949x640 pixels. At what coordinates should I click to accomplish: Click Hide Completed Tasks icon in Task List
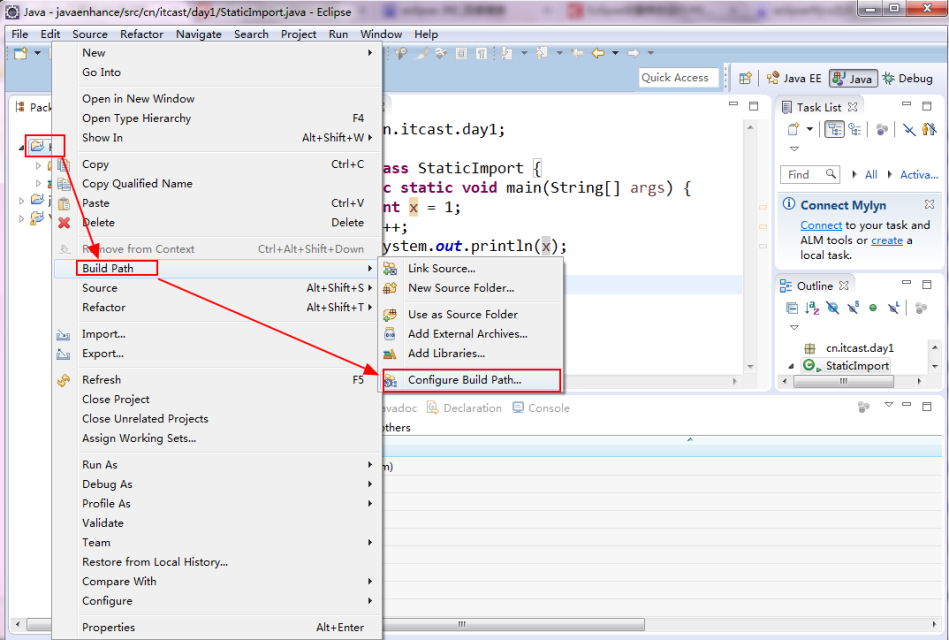tap(909, 129)
